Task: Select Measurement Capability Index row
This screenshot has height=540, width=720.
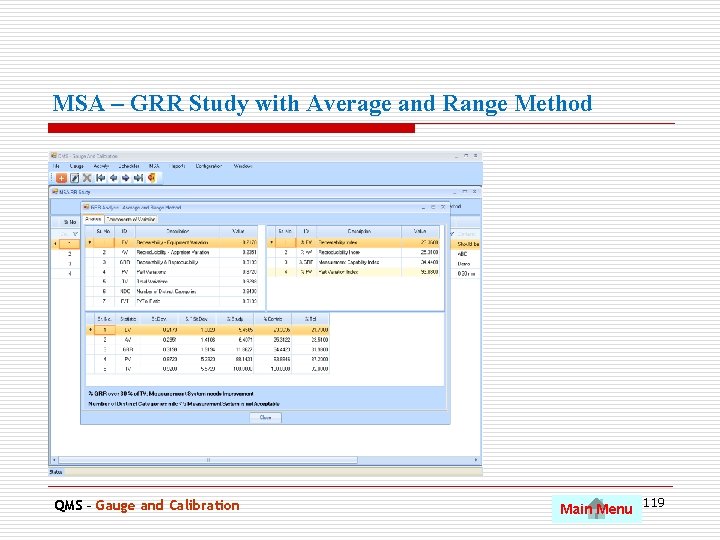Action: point(354,262)
